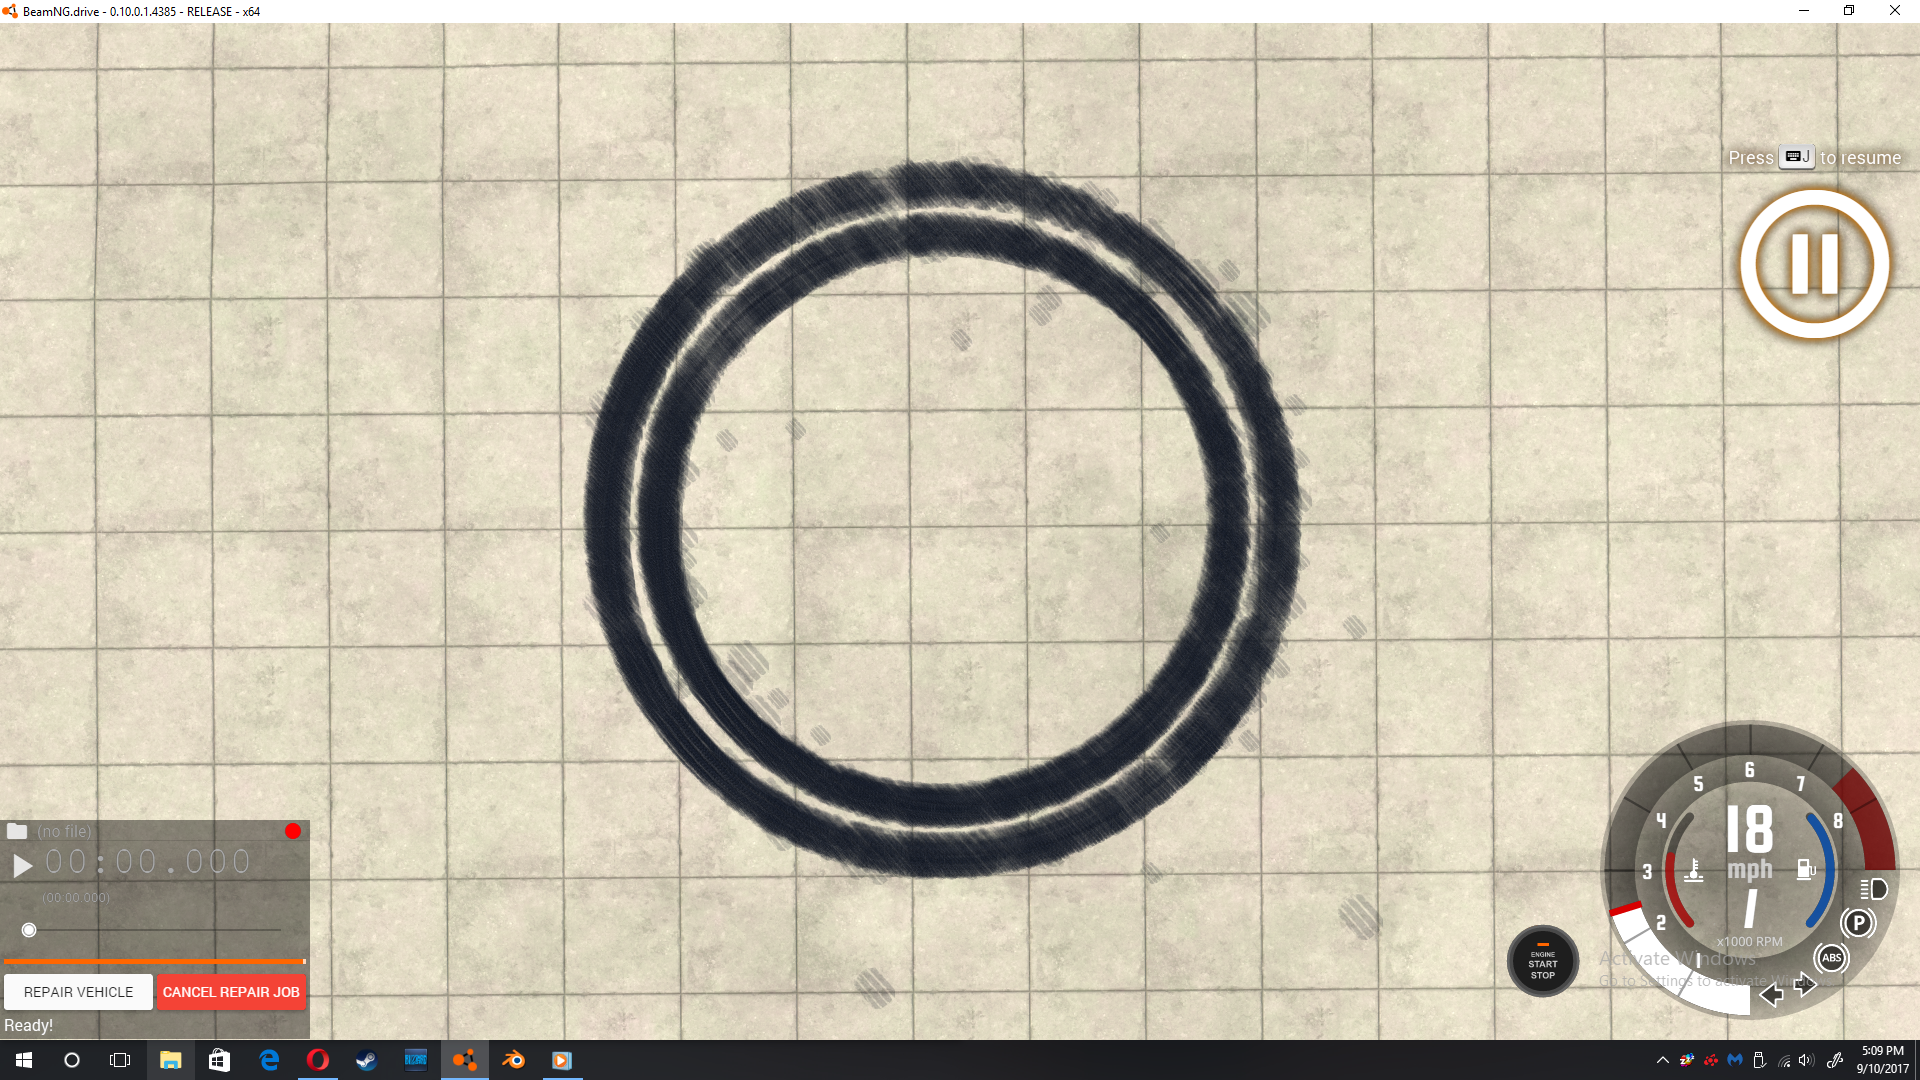Open the volume speaker tray icon
Viewport: 1920px width, 1080px height.
(1806, 1060)
